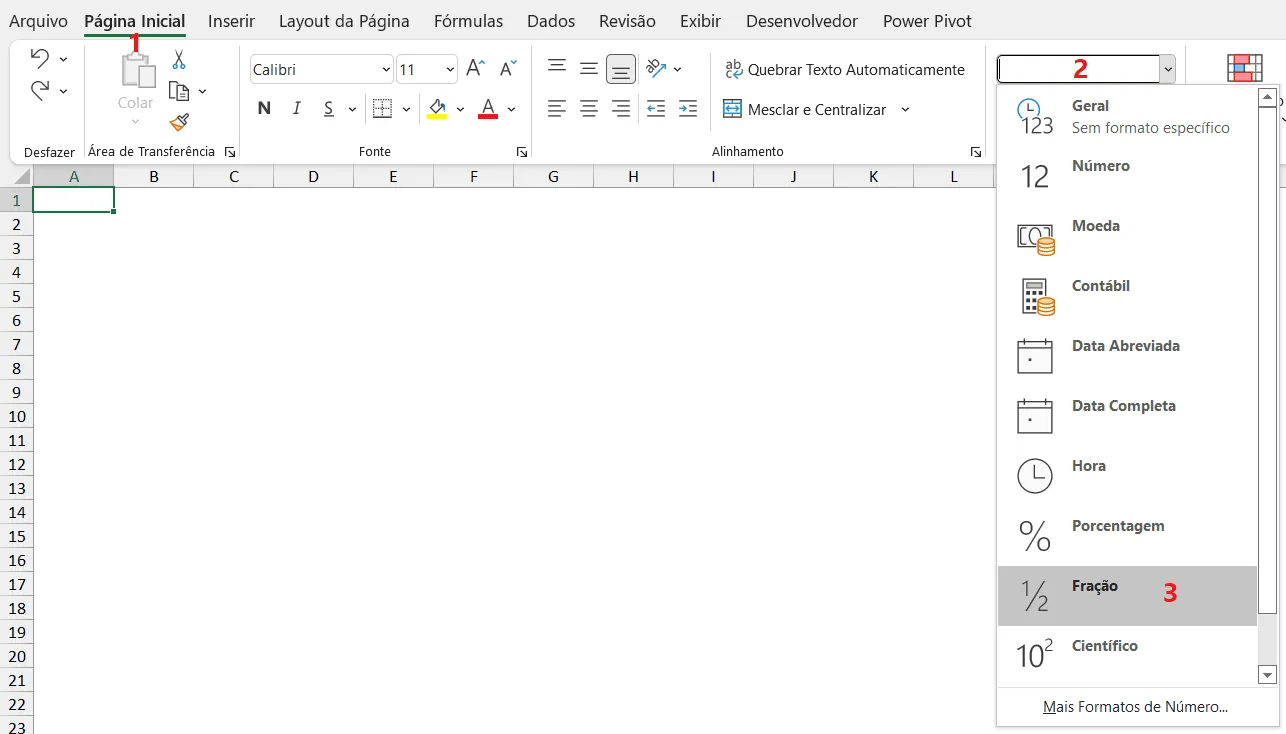Image resolution: width=1286 pixels, height=734 pixels.
Task: Choose Hora time format
Action: coord(1127,476)
